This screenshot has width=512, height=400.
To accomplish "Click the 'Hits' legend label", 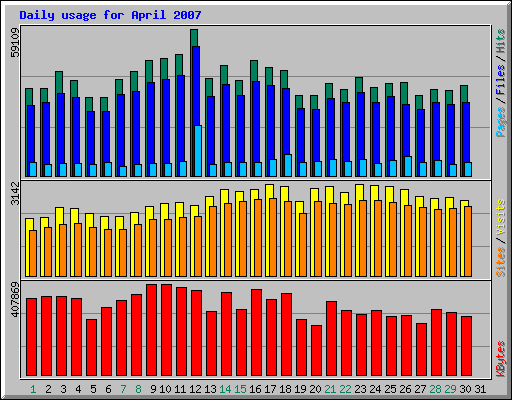I will pos(501,41).
